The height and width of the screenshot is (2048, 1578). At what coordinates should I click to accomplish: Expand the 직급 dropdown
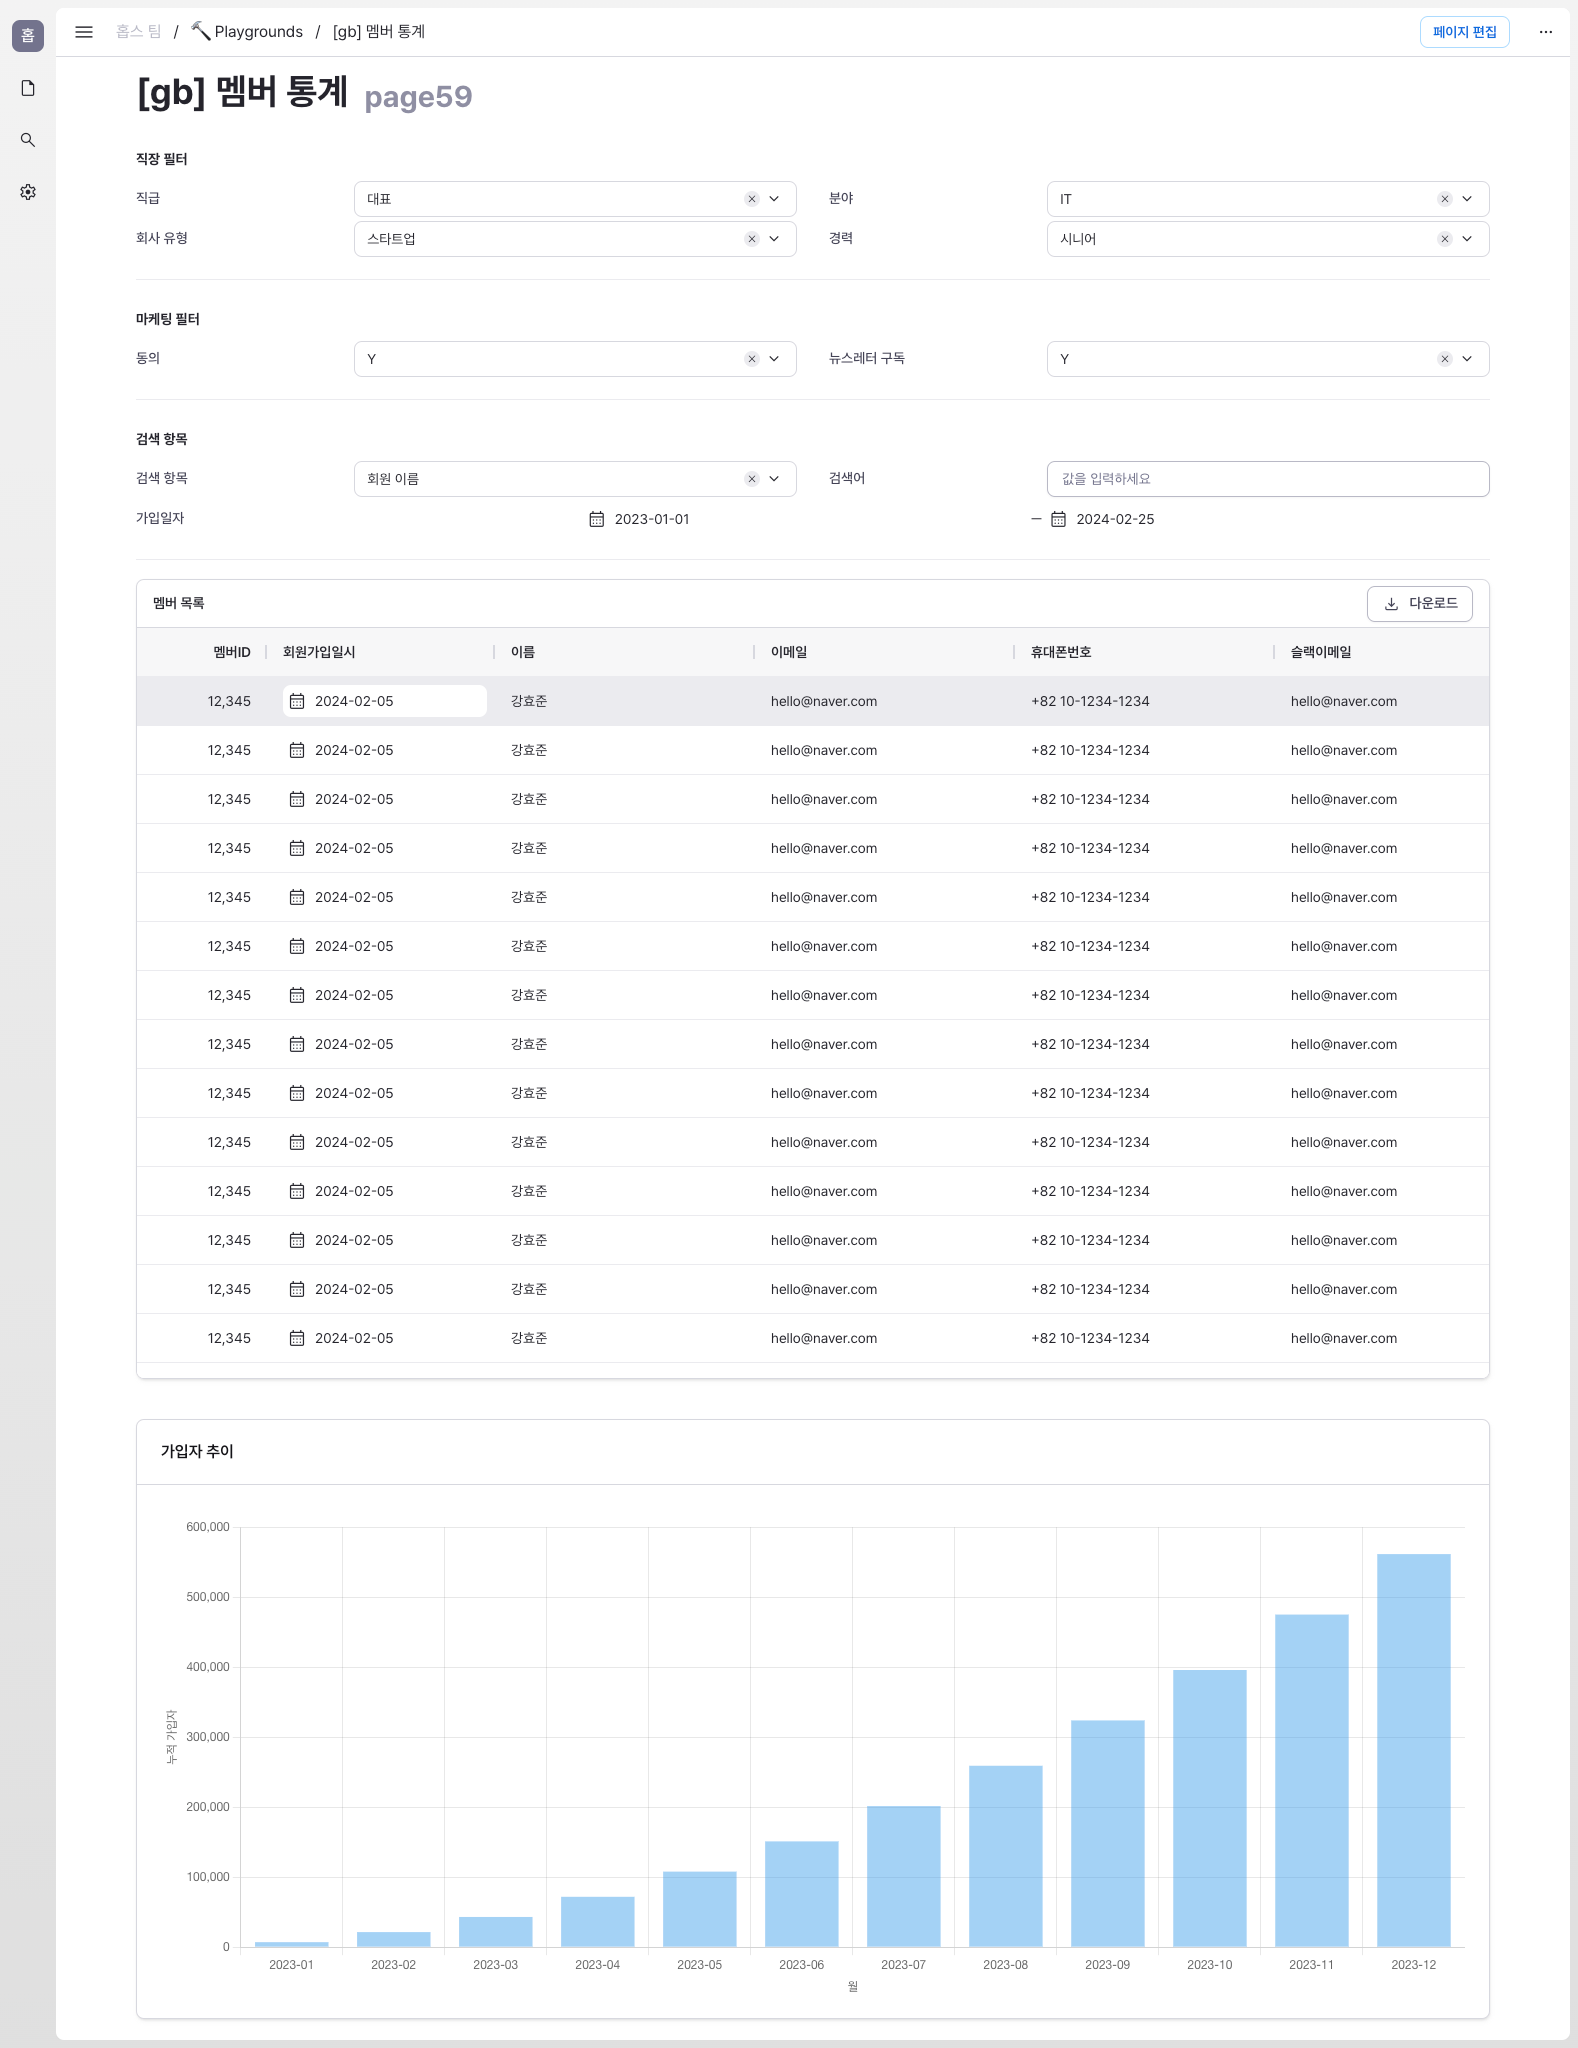(774, 199)
